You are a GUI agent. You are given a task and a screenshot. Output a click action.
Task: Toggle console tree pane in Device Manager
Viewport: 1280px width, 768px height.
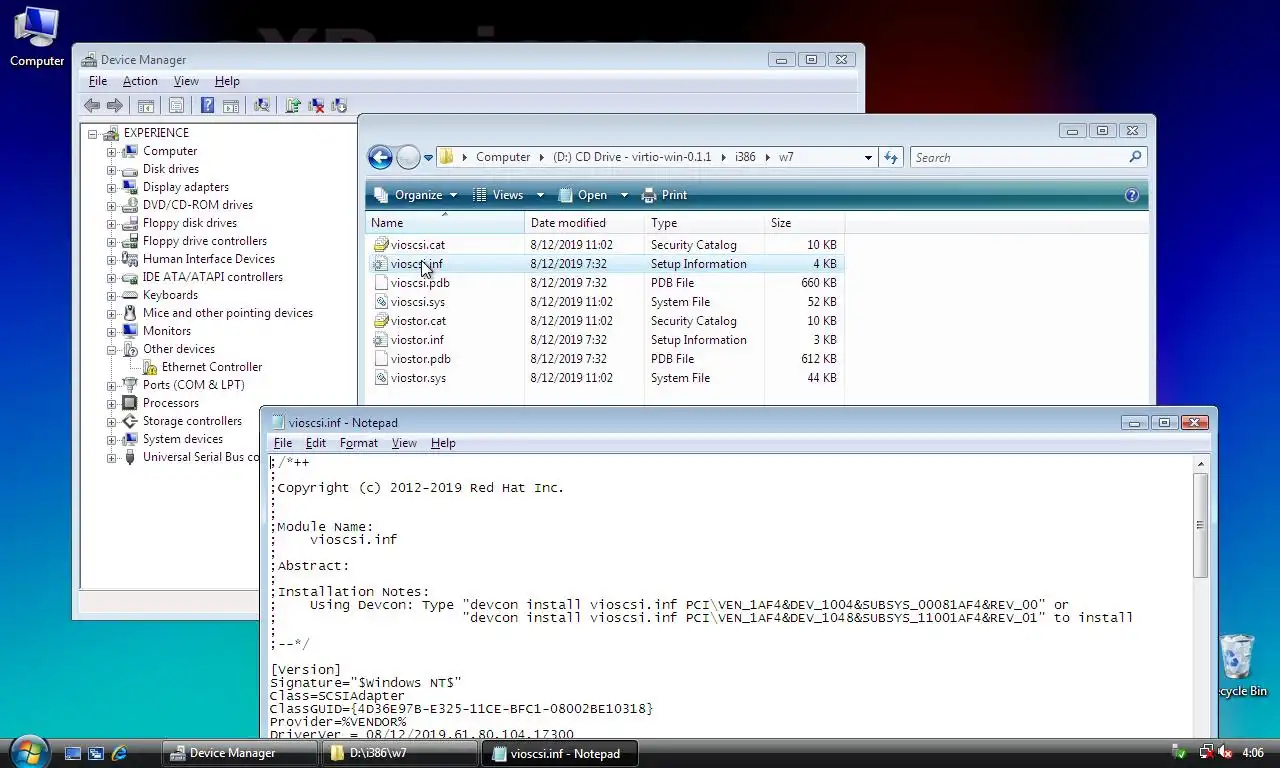tap(146, 105)
